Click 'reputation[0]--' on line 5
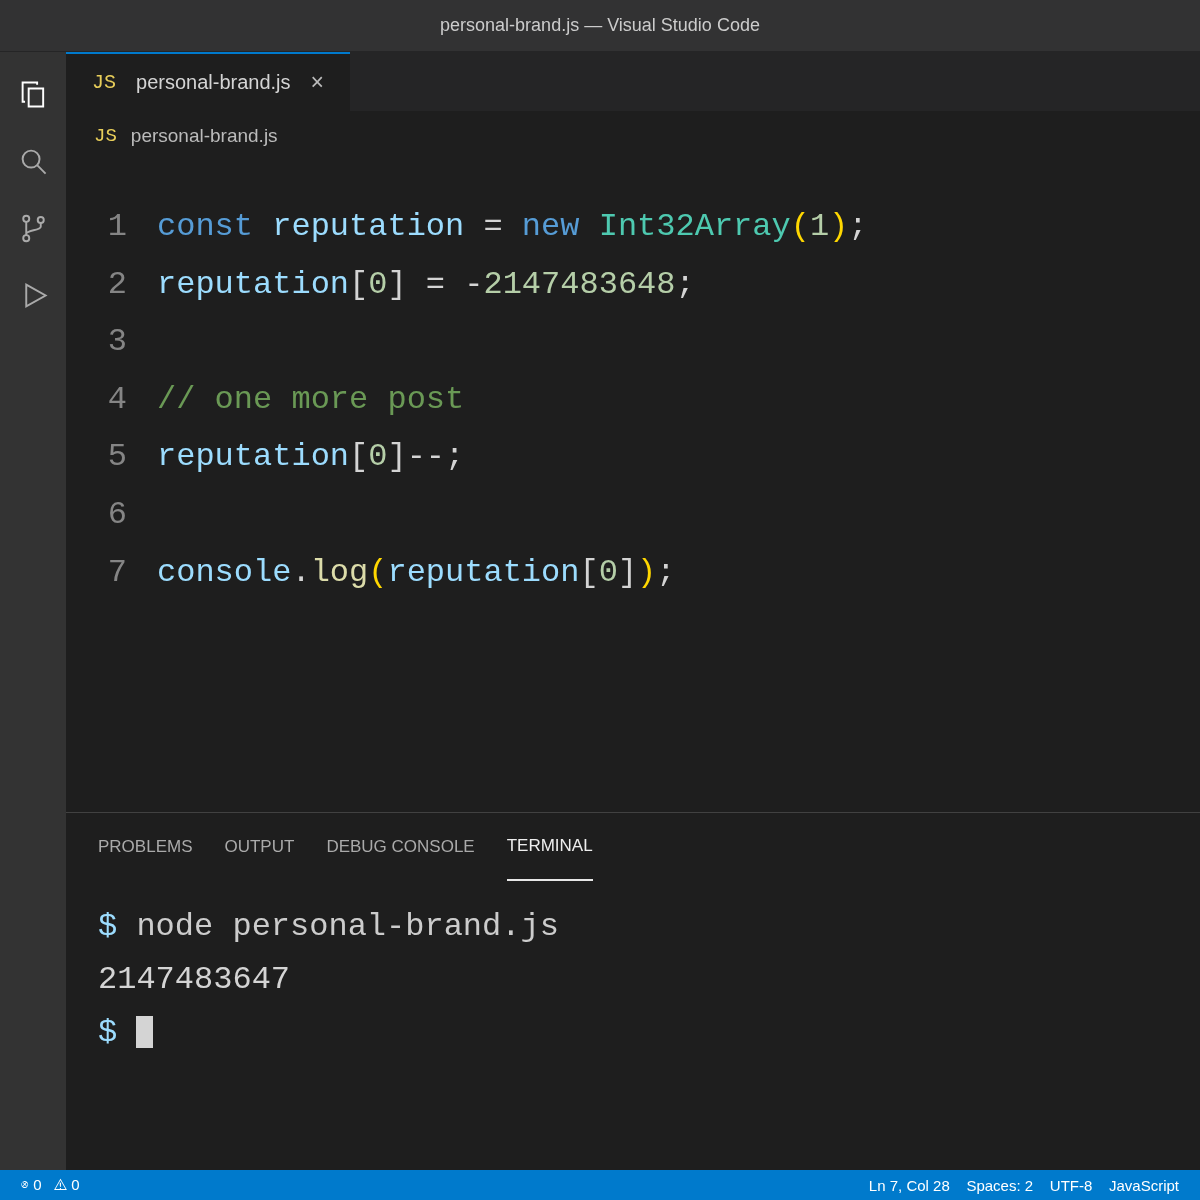This screenshot has height=1200, width=1200. point(301,457)
